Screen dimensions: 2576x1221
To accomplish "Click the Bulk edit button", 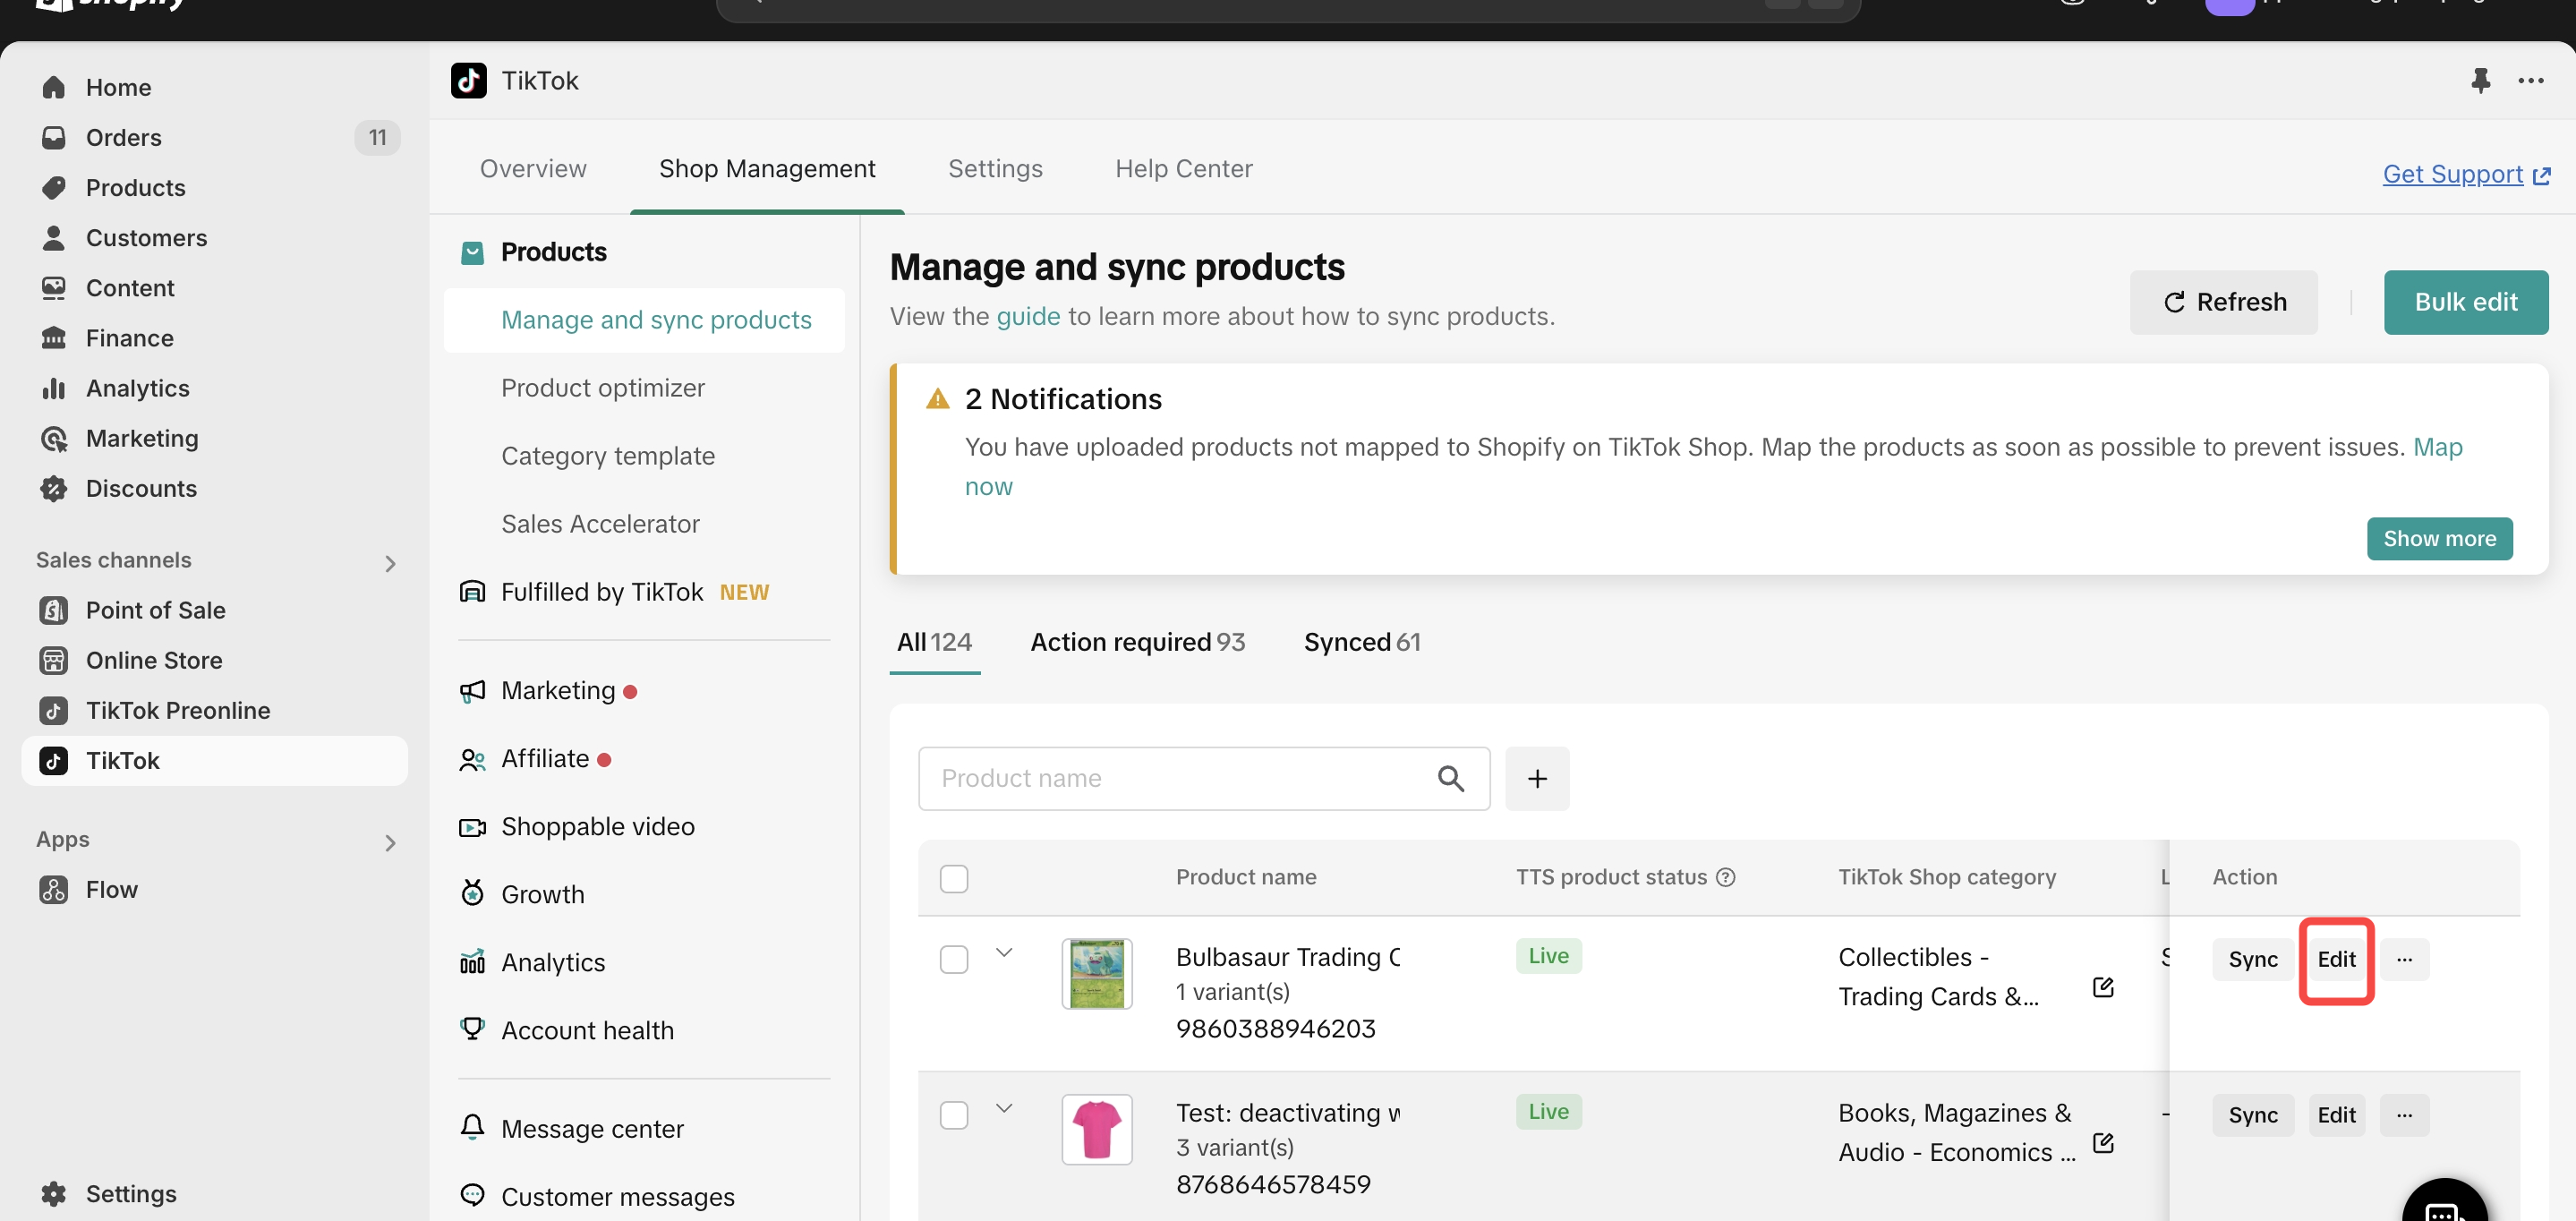I will pos(2465,302).
